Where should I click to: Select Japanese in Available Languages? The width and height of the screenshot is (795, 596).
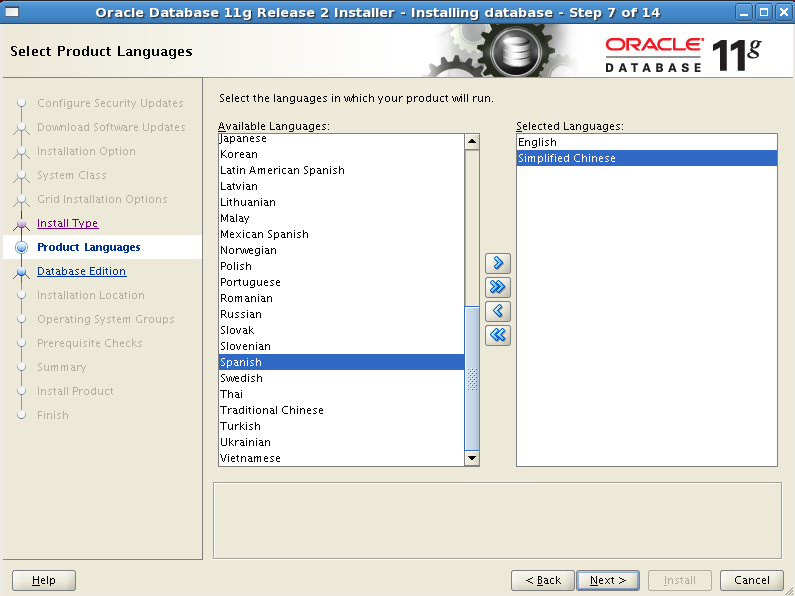pos(341,138)
